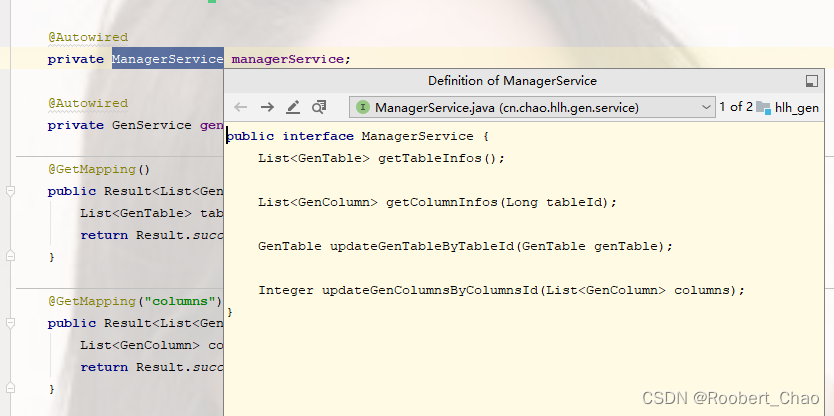Collapse the columns GetMapping method fold

click(10, 323)
